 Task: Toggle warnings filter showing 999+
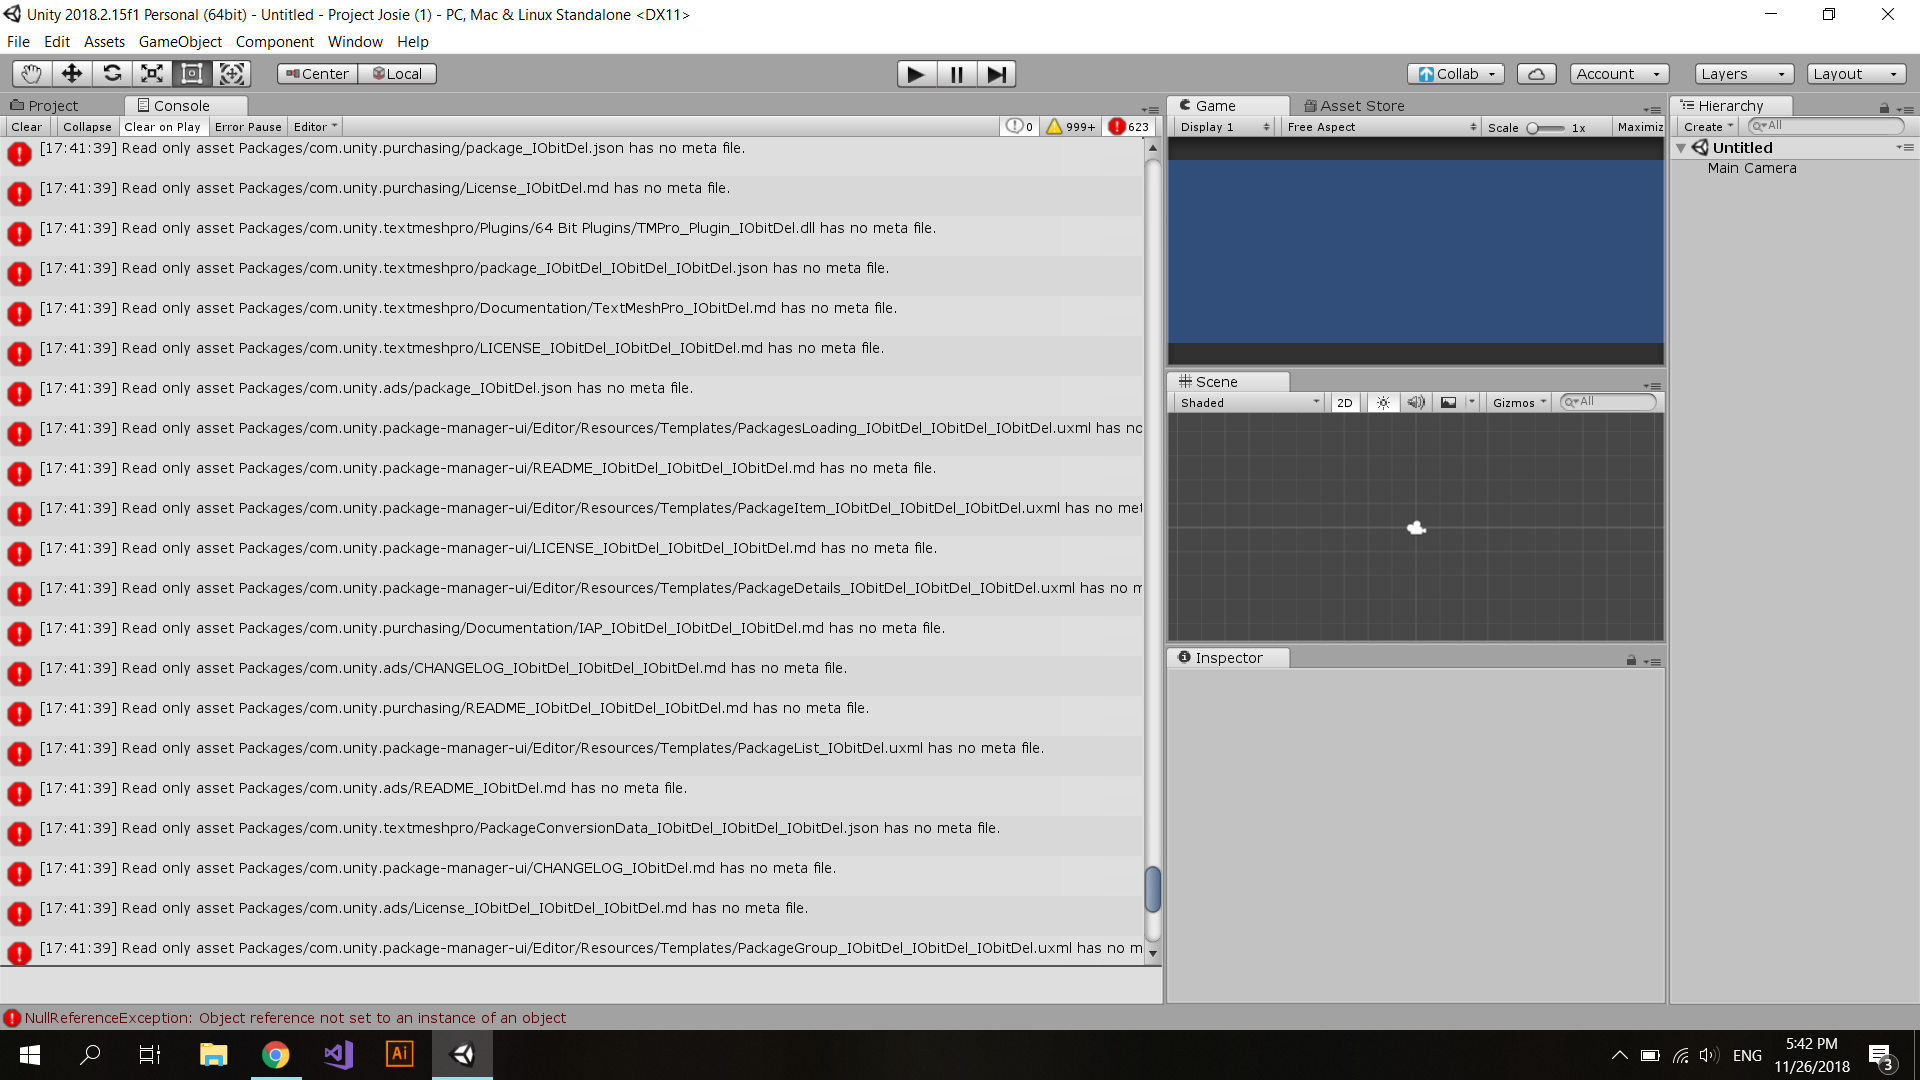click(1070, 127)
